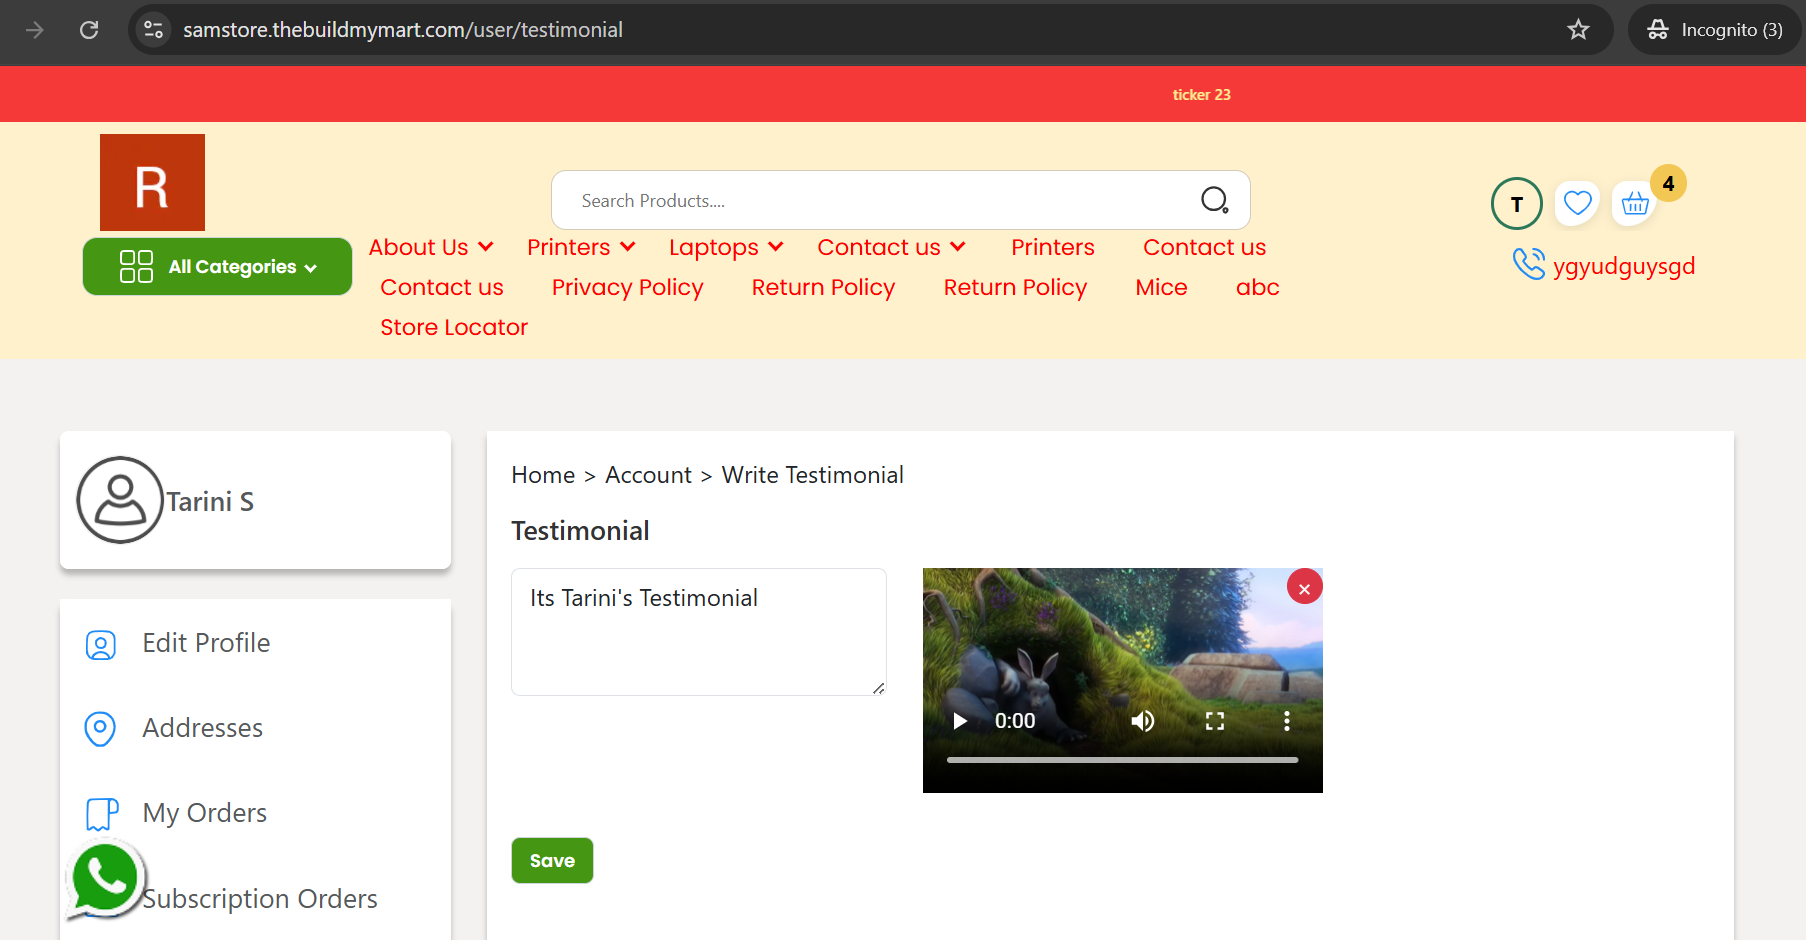Enter video fullscreen mode
The height and width of the screenshot is (940, 1806).
pyautogui.click(x=1215, y=721)
